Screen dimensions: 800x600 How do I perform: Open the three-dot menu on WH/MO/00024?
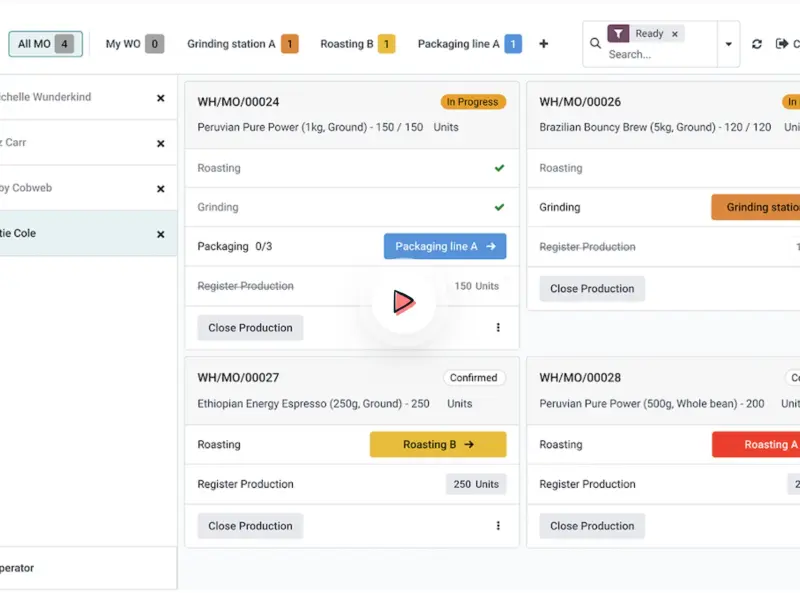pyautogui.click(x=498, y=328)
